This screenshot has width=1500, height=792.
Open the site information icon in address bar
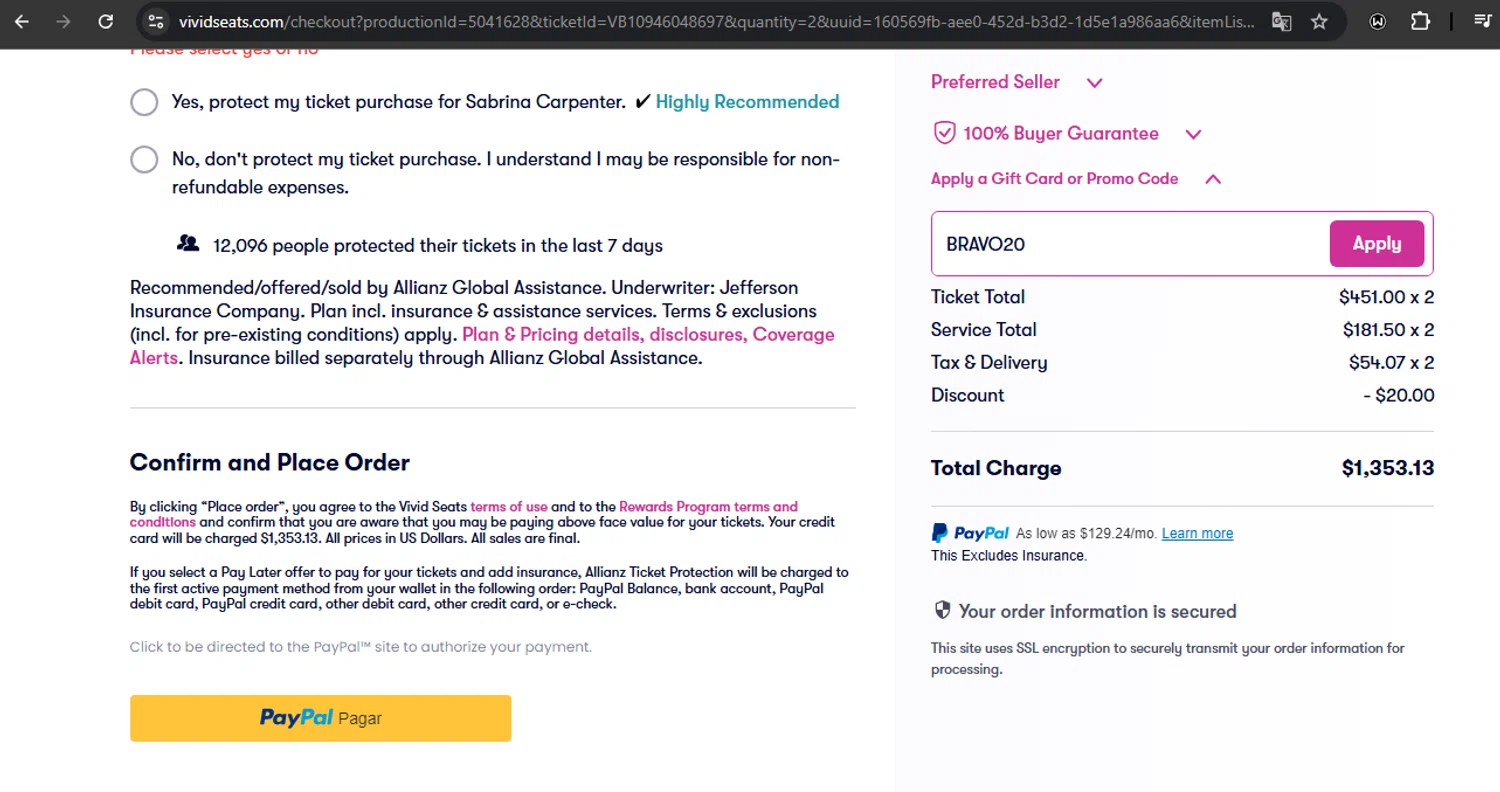tap(153, 21)
